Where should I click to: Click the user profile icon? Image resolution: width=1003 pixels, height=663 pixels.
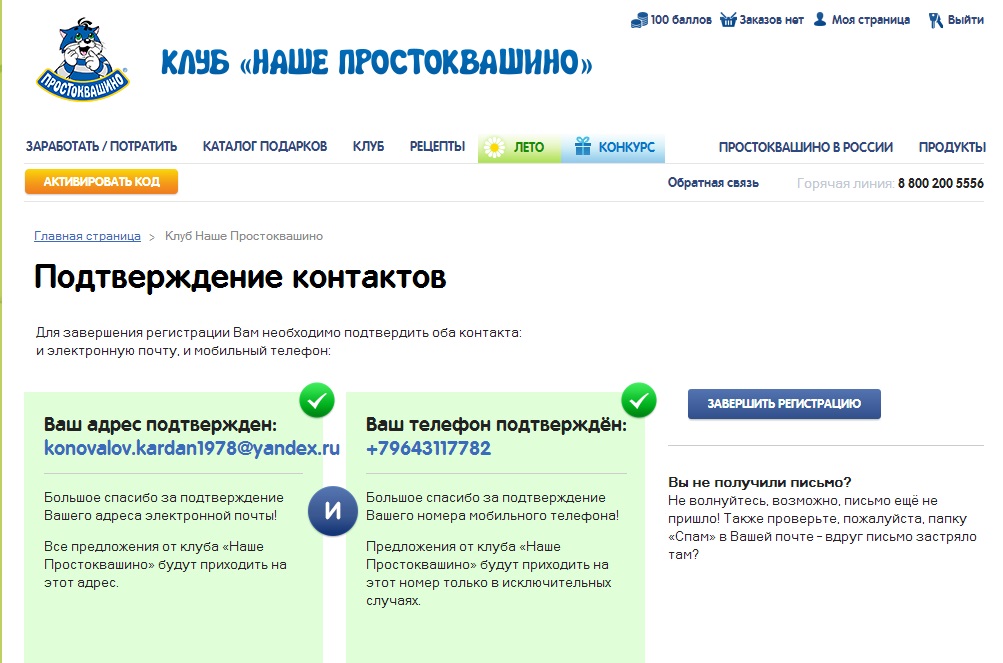click(820, 20)
